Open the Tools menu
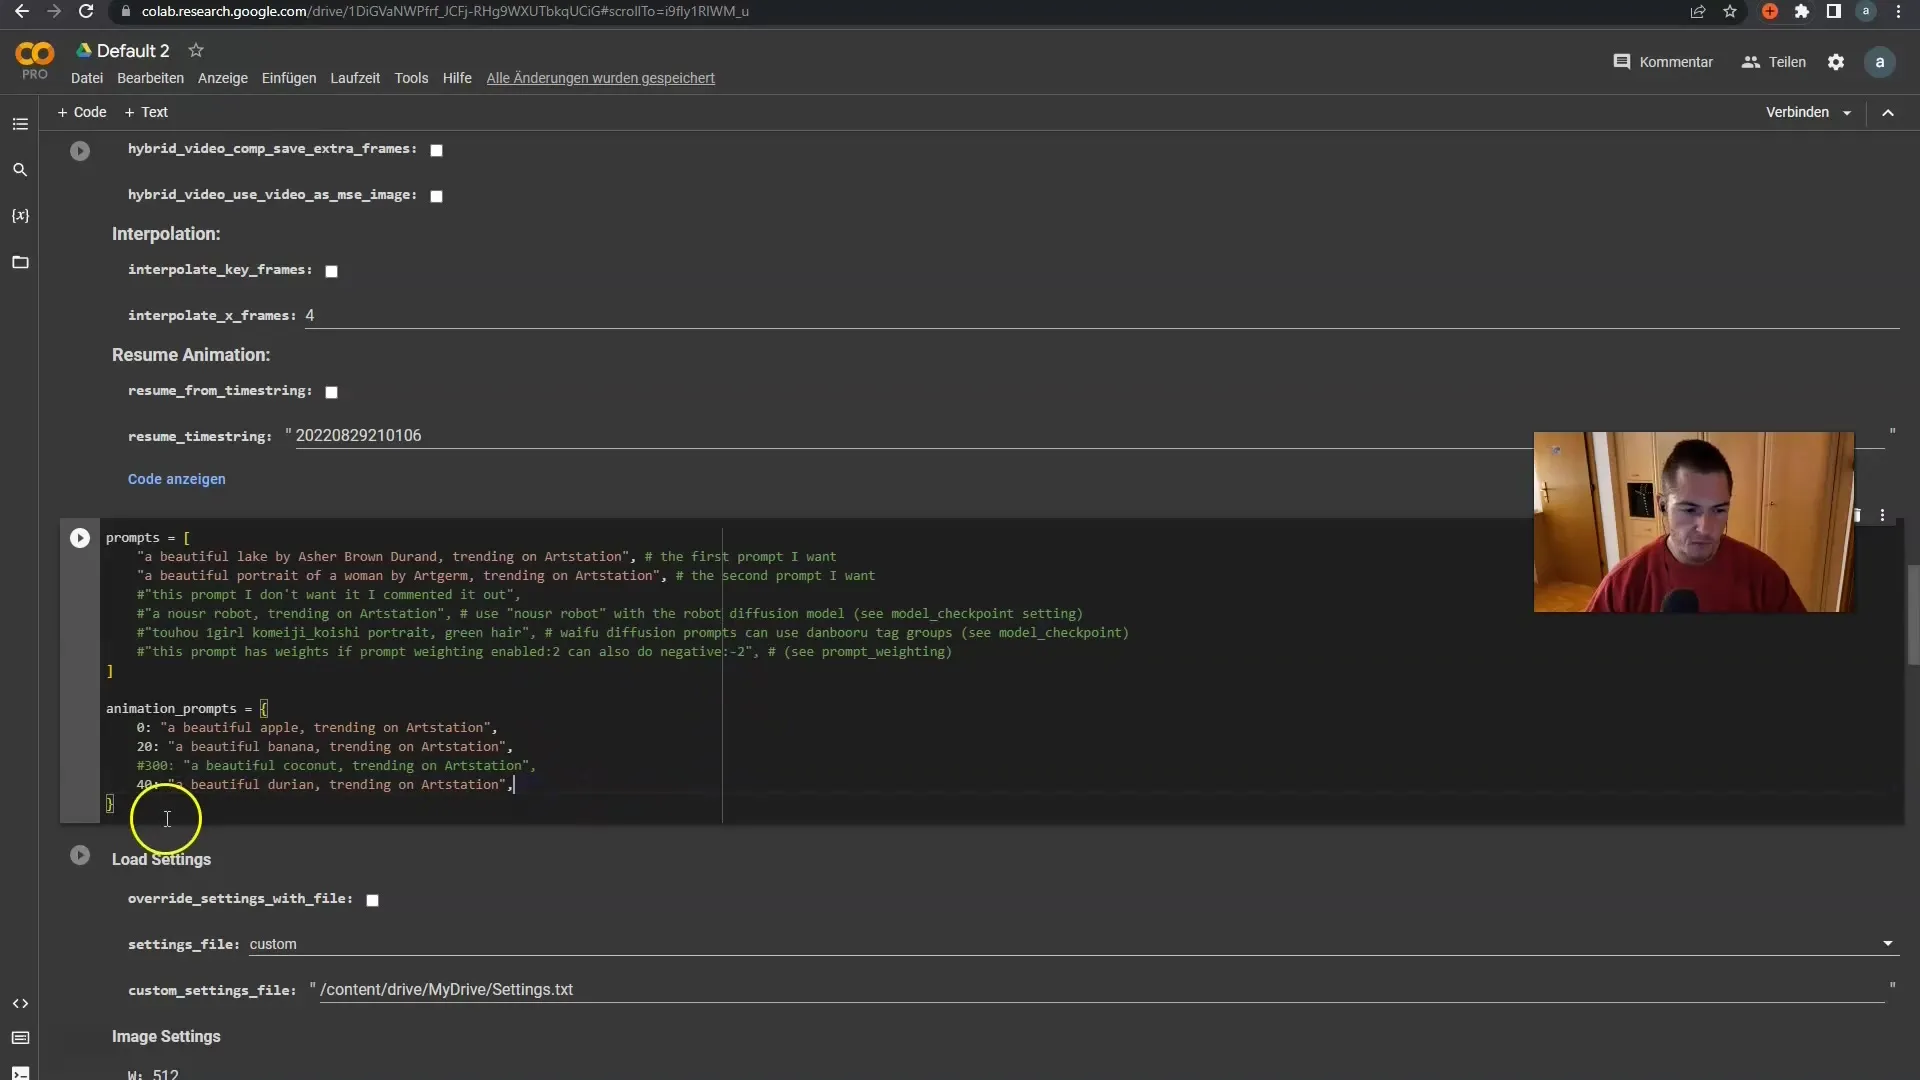 [x=411, y=78]
